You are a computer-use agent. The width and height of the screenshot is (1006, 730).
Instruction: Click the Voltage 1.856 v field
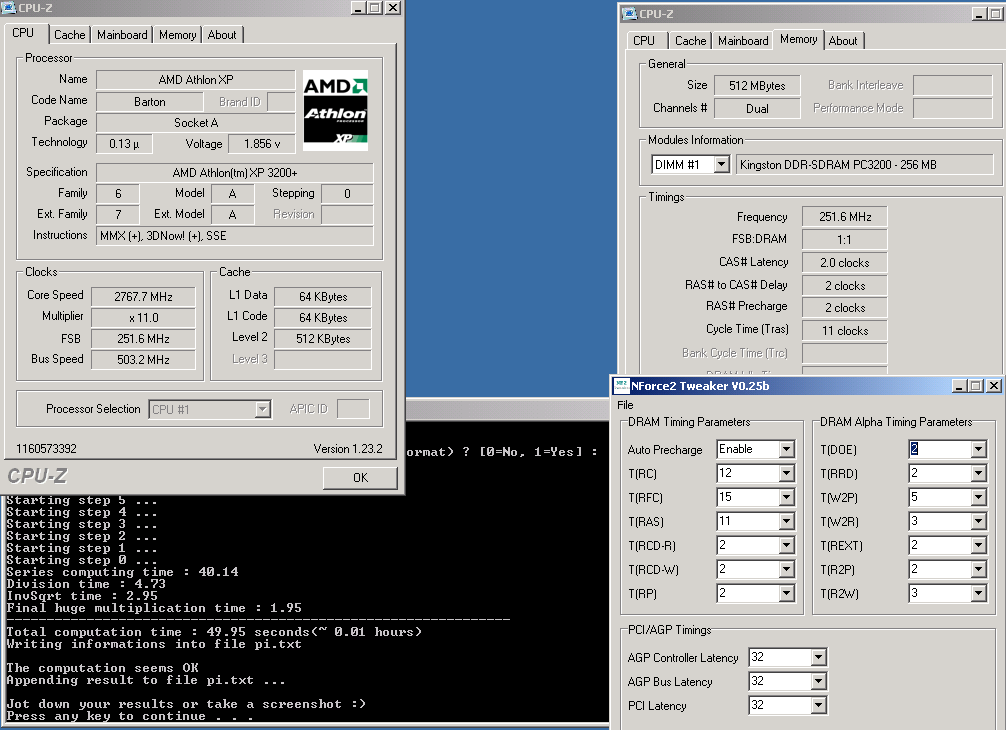pyautogui.click(x=261, y=144)
